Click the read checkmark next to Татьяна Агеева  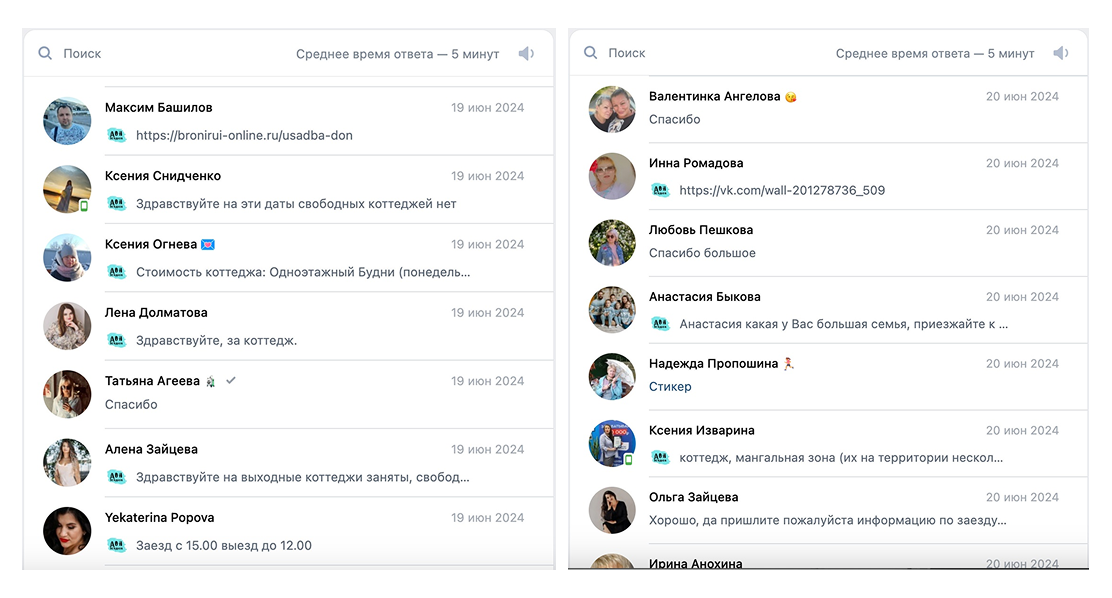click(x=230, y=381)
